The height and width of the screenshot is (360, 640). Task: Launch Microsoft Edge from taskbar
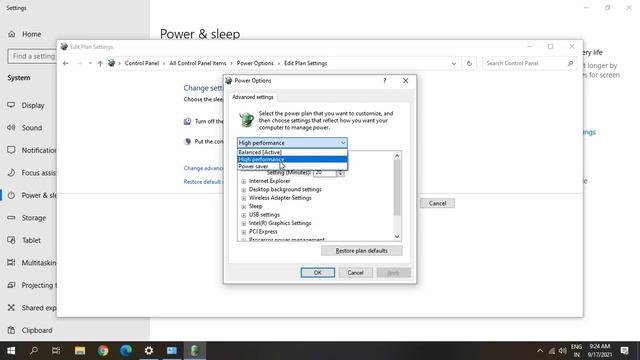126,351
